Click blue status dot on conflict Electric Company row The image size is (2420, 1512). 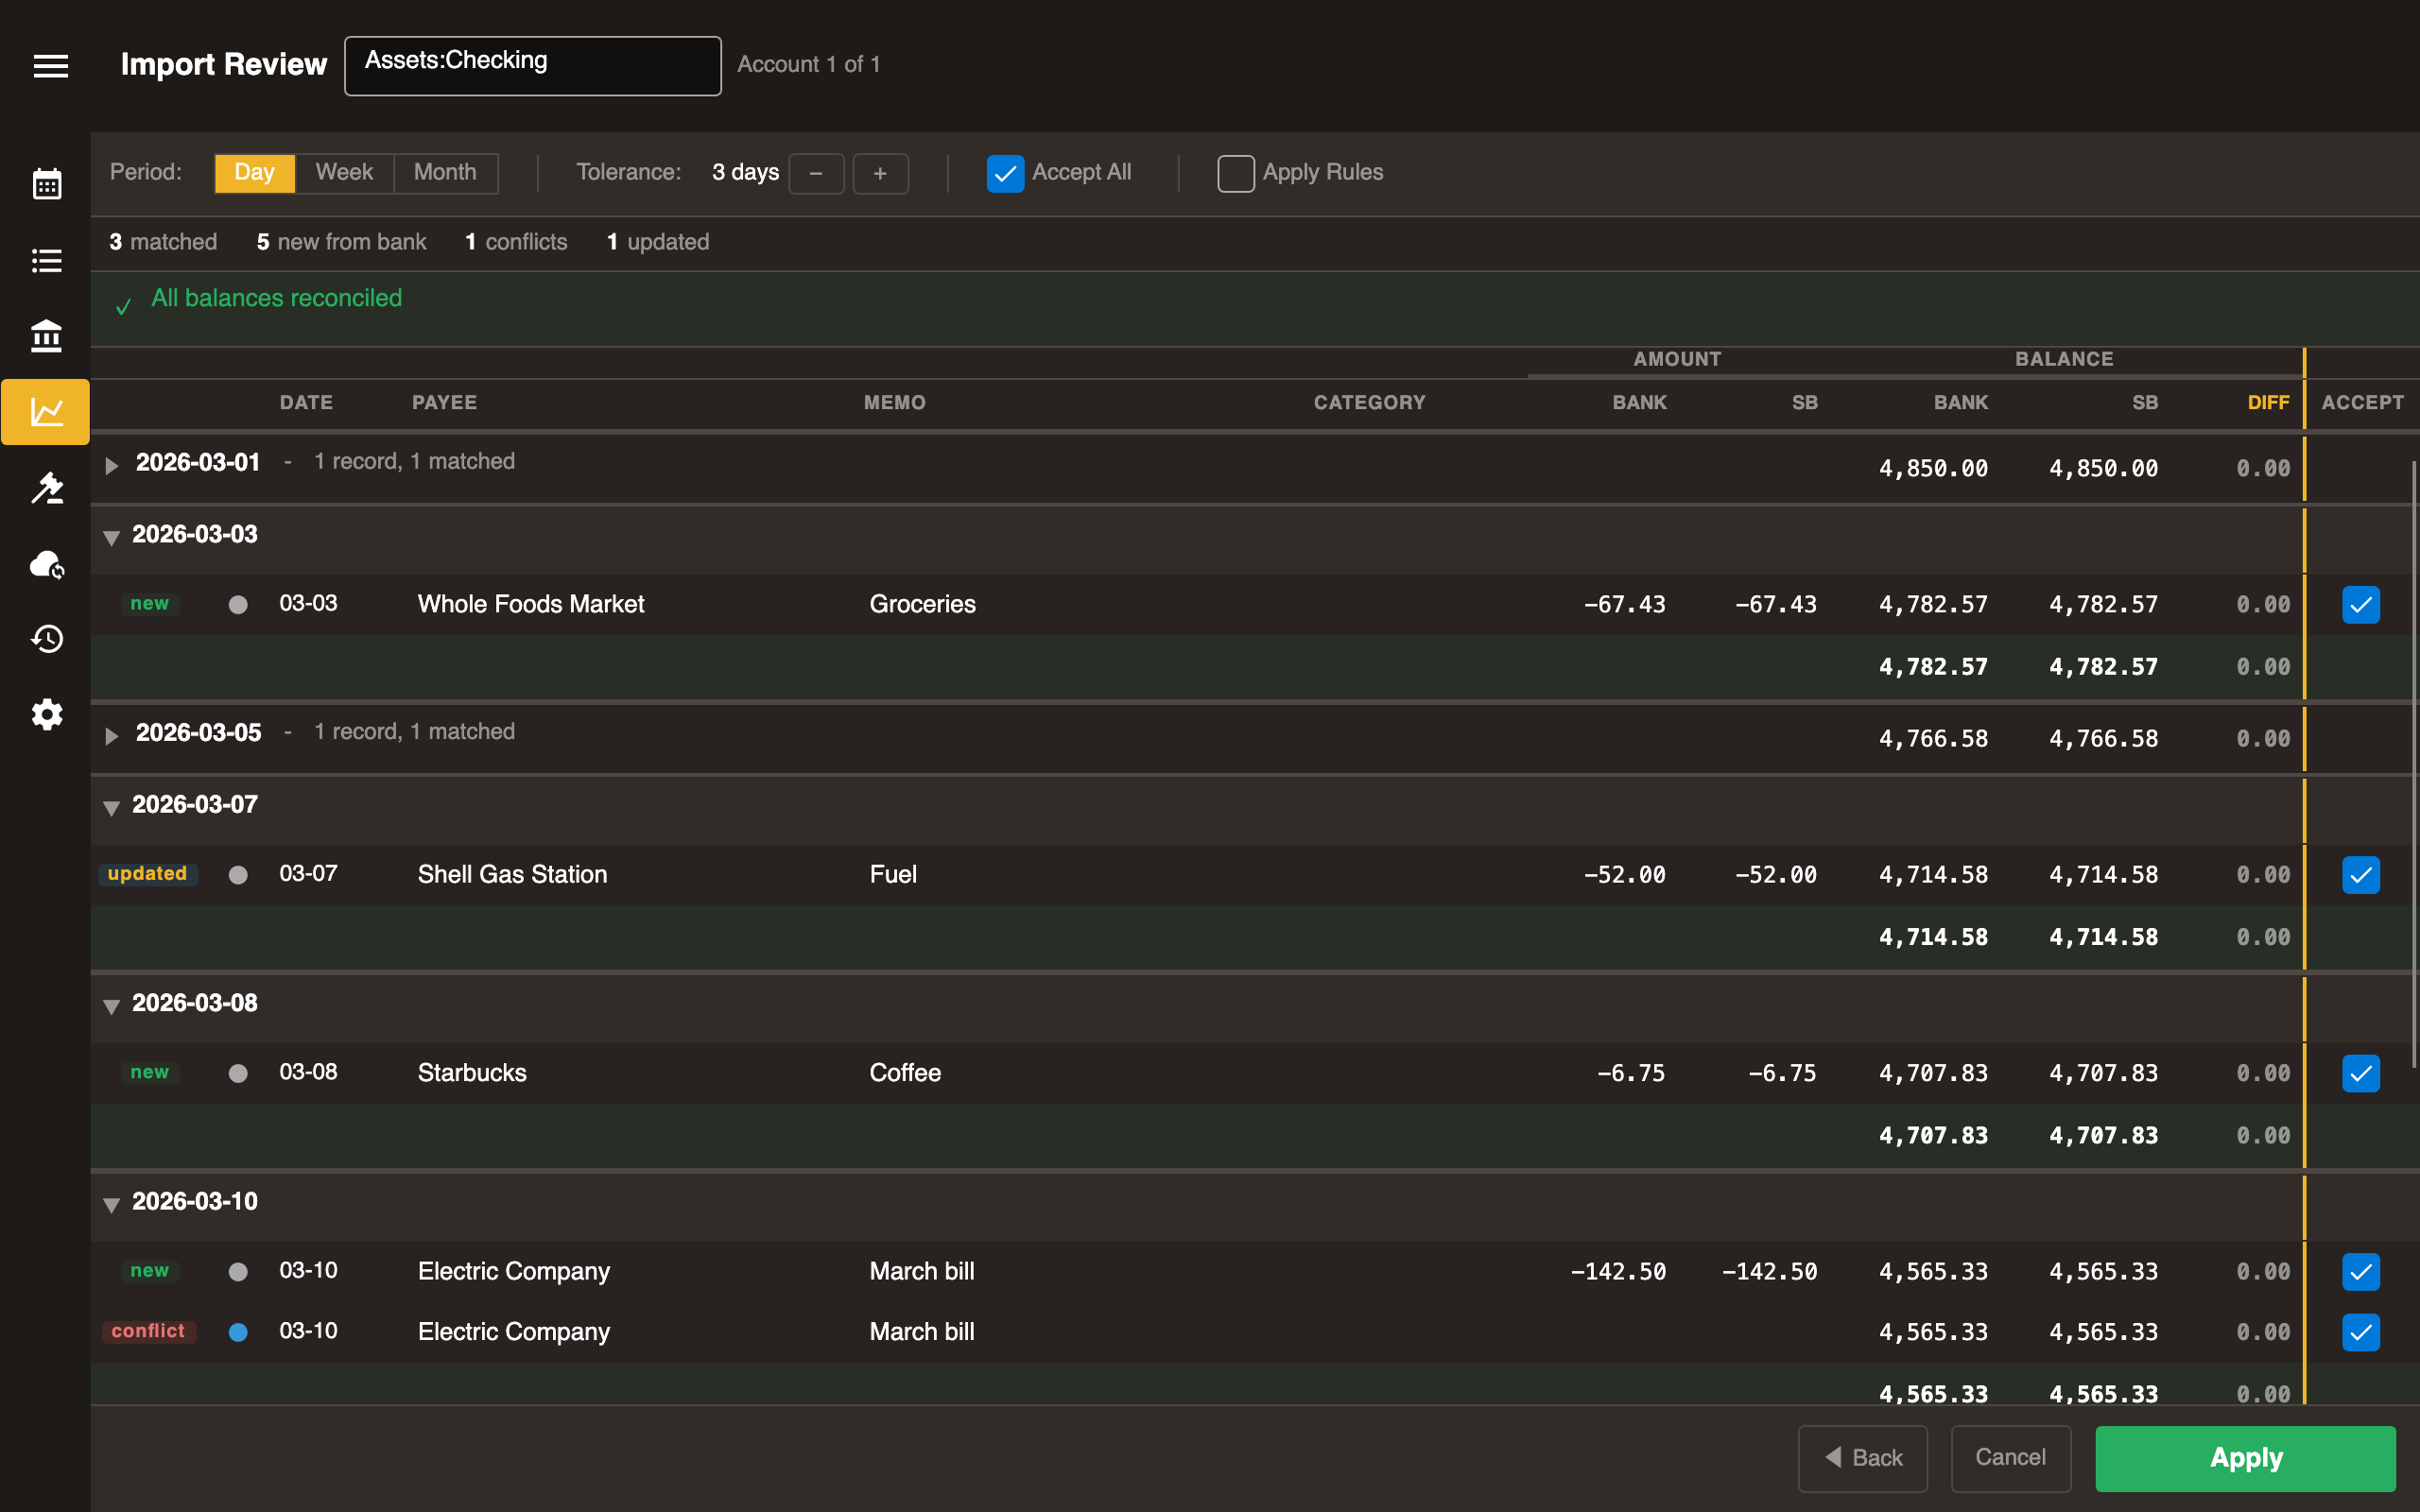(x=238, y=1332)
